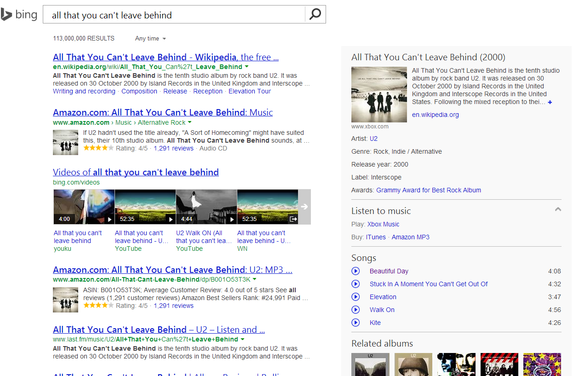Image resolution: width=579 pixels, height=376 pixels.
Task: Expand the album description with the plus icon
Action: (550, 102)
